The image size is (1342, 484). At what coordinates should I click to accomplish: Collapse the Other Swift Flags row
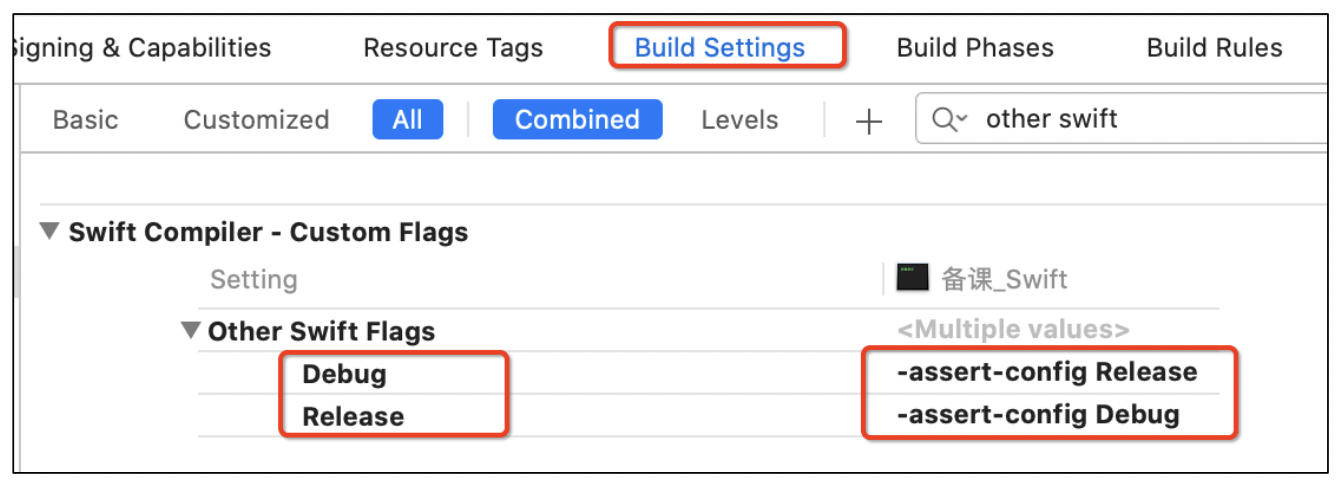(190, 330)
